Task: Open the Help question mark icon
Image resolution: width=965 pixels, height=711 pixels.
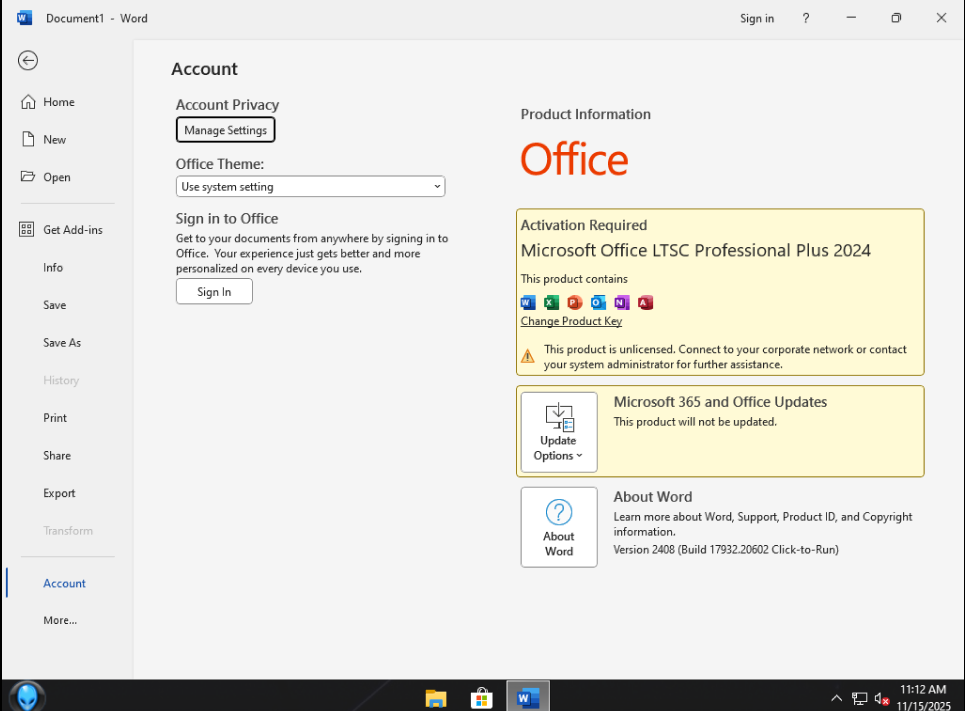Action: coord(806,18)
